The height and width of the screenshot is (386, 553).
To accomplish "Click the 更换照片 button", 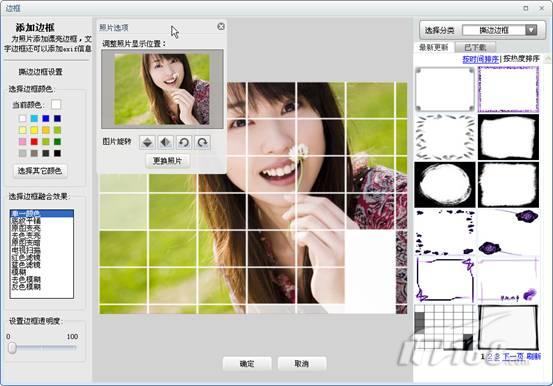I will (168, 161).
